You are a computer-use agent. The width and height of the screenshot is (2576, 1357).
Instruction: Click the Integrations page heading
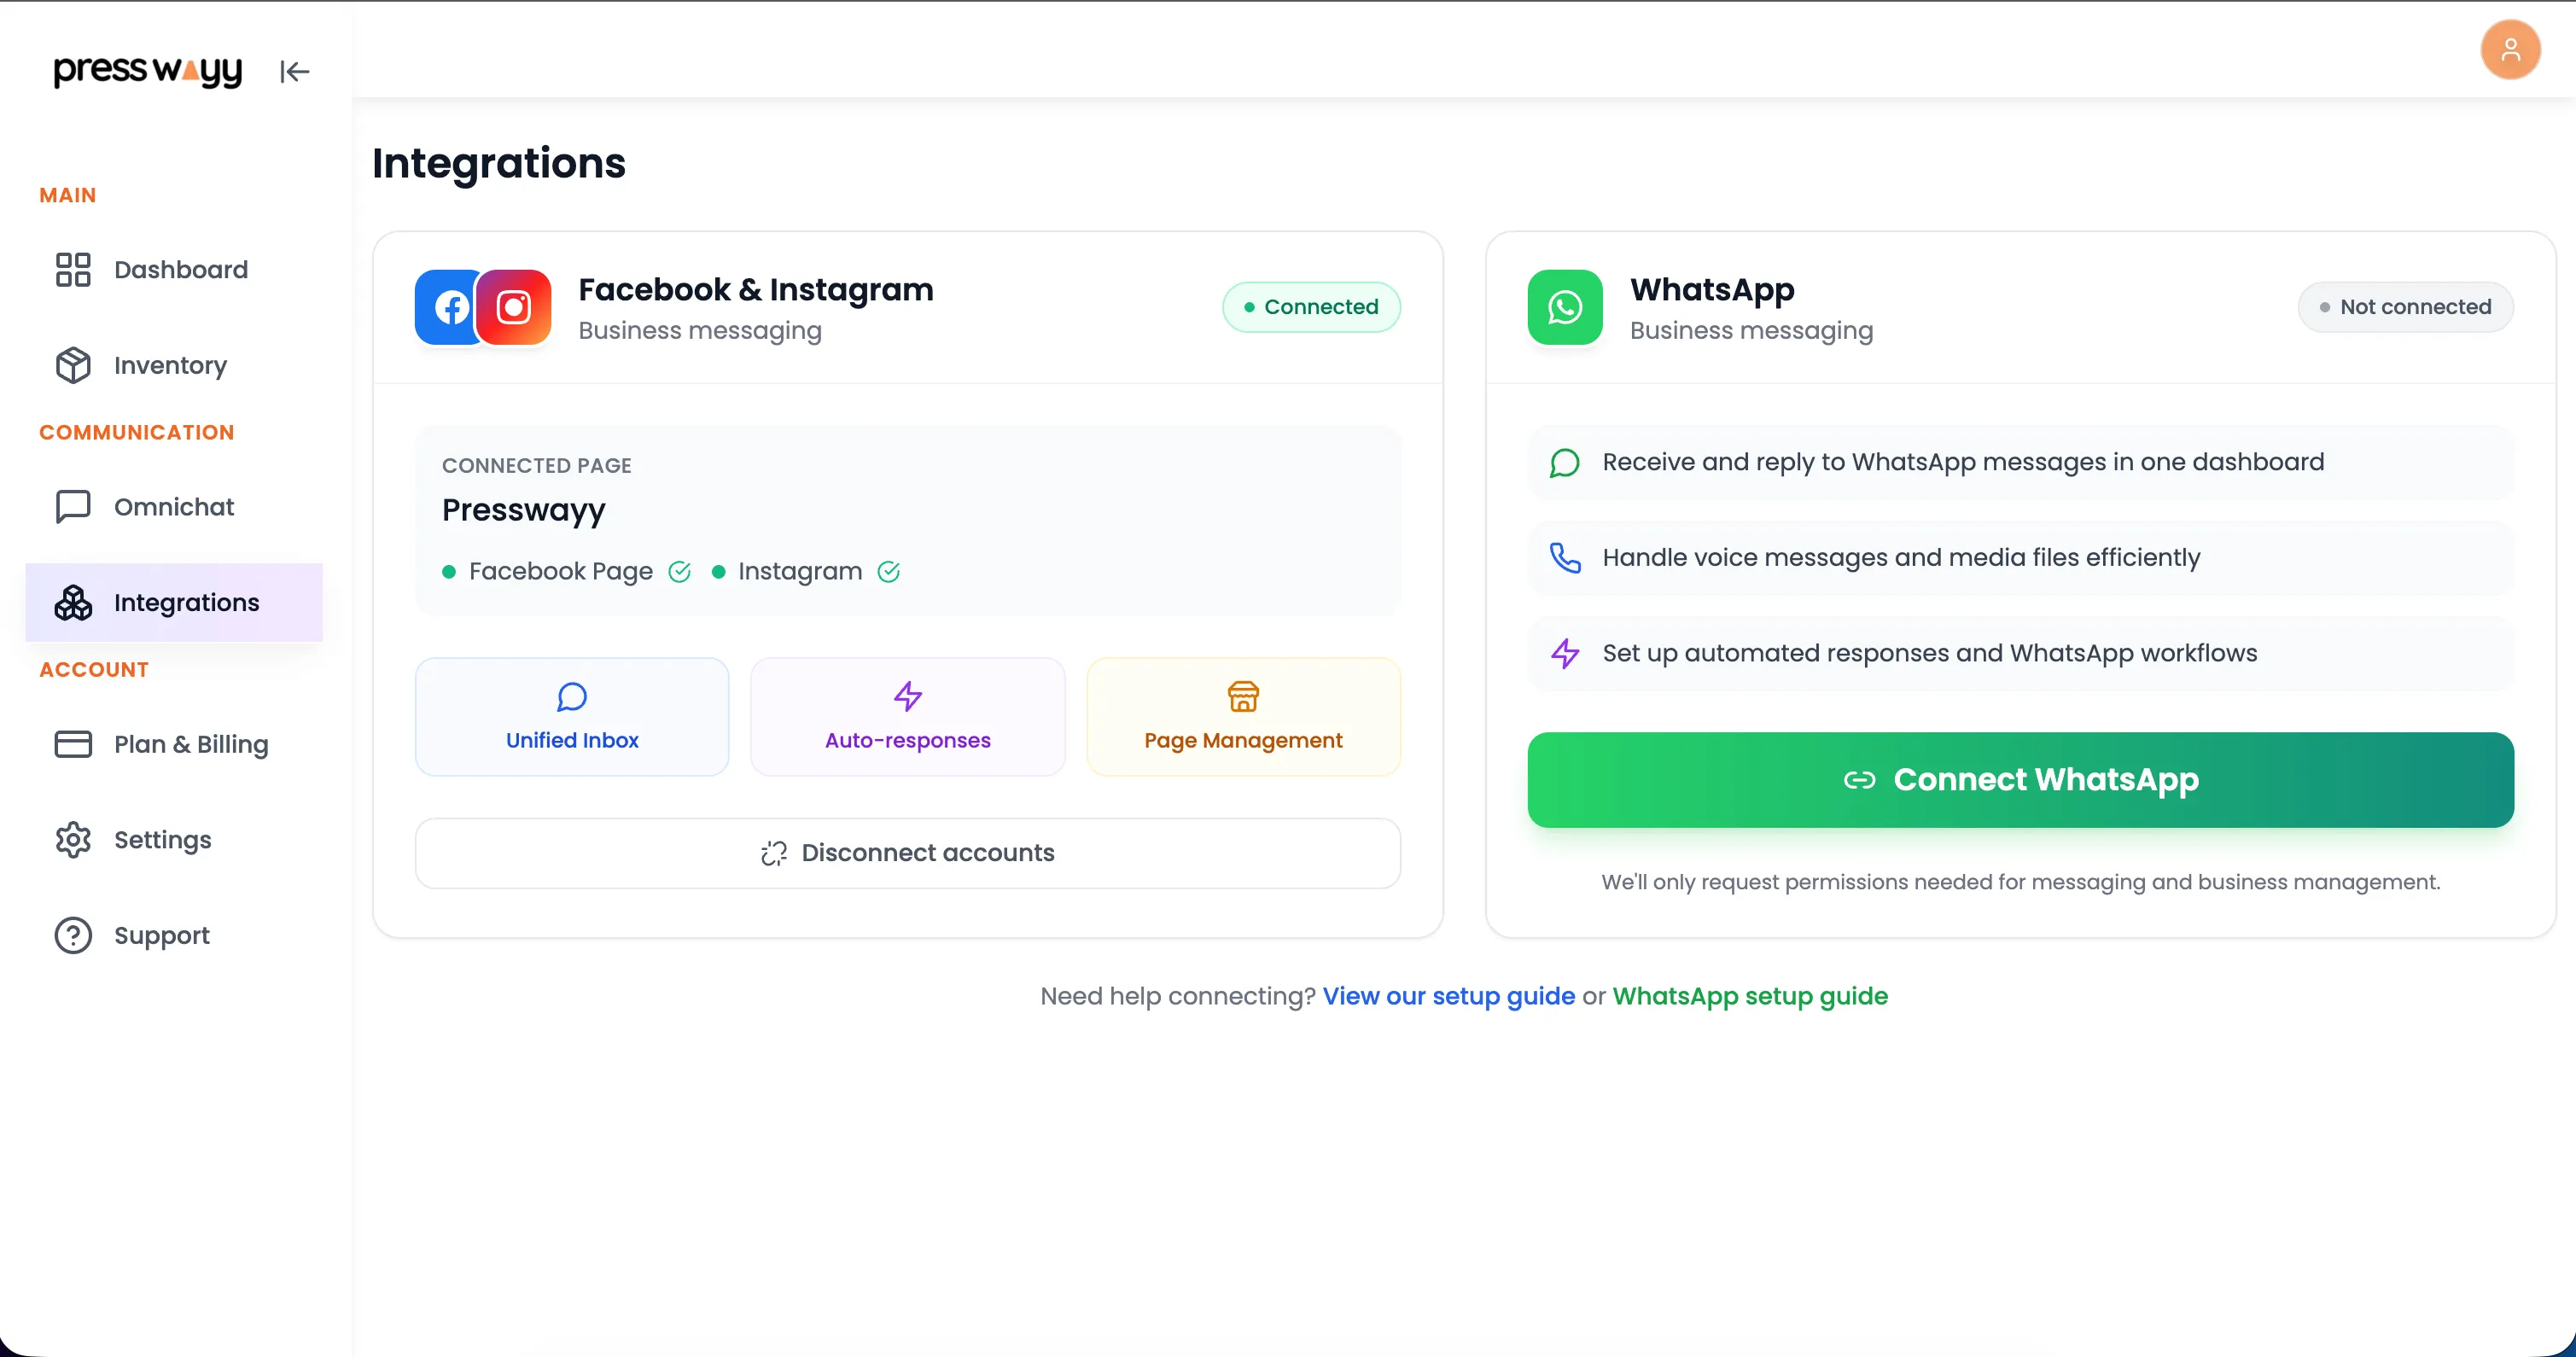[x=499, y=163]
